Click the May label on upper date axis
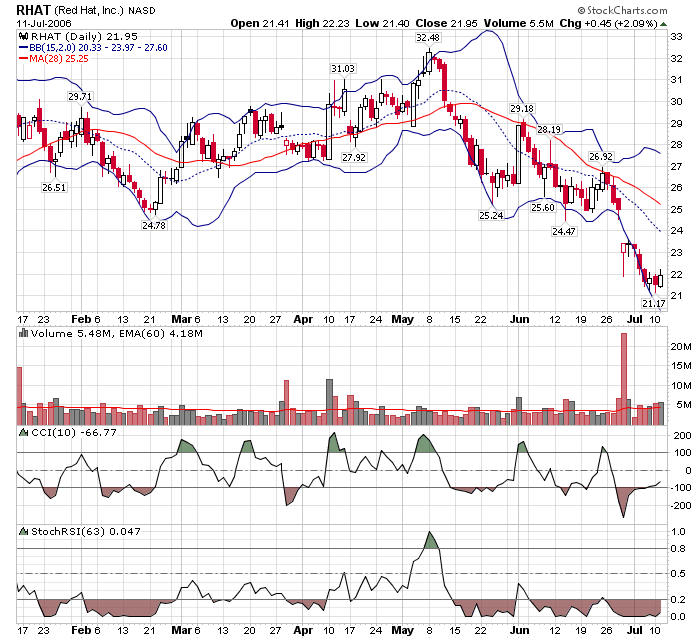This screenshot has height=639, width=700. tap(403, 319)
